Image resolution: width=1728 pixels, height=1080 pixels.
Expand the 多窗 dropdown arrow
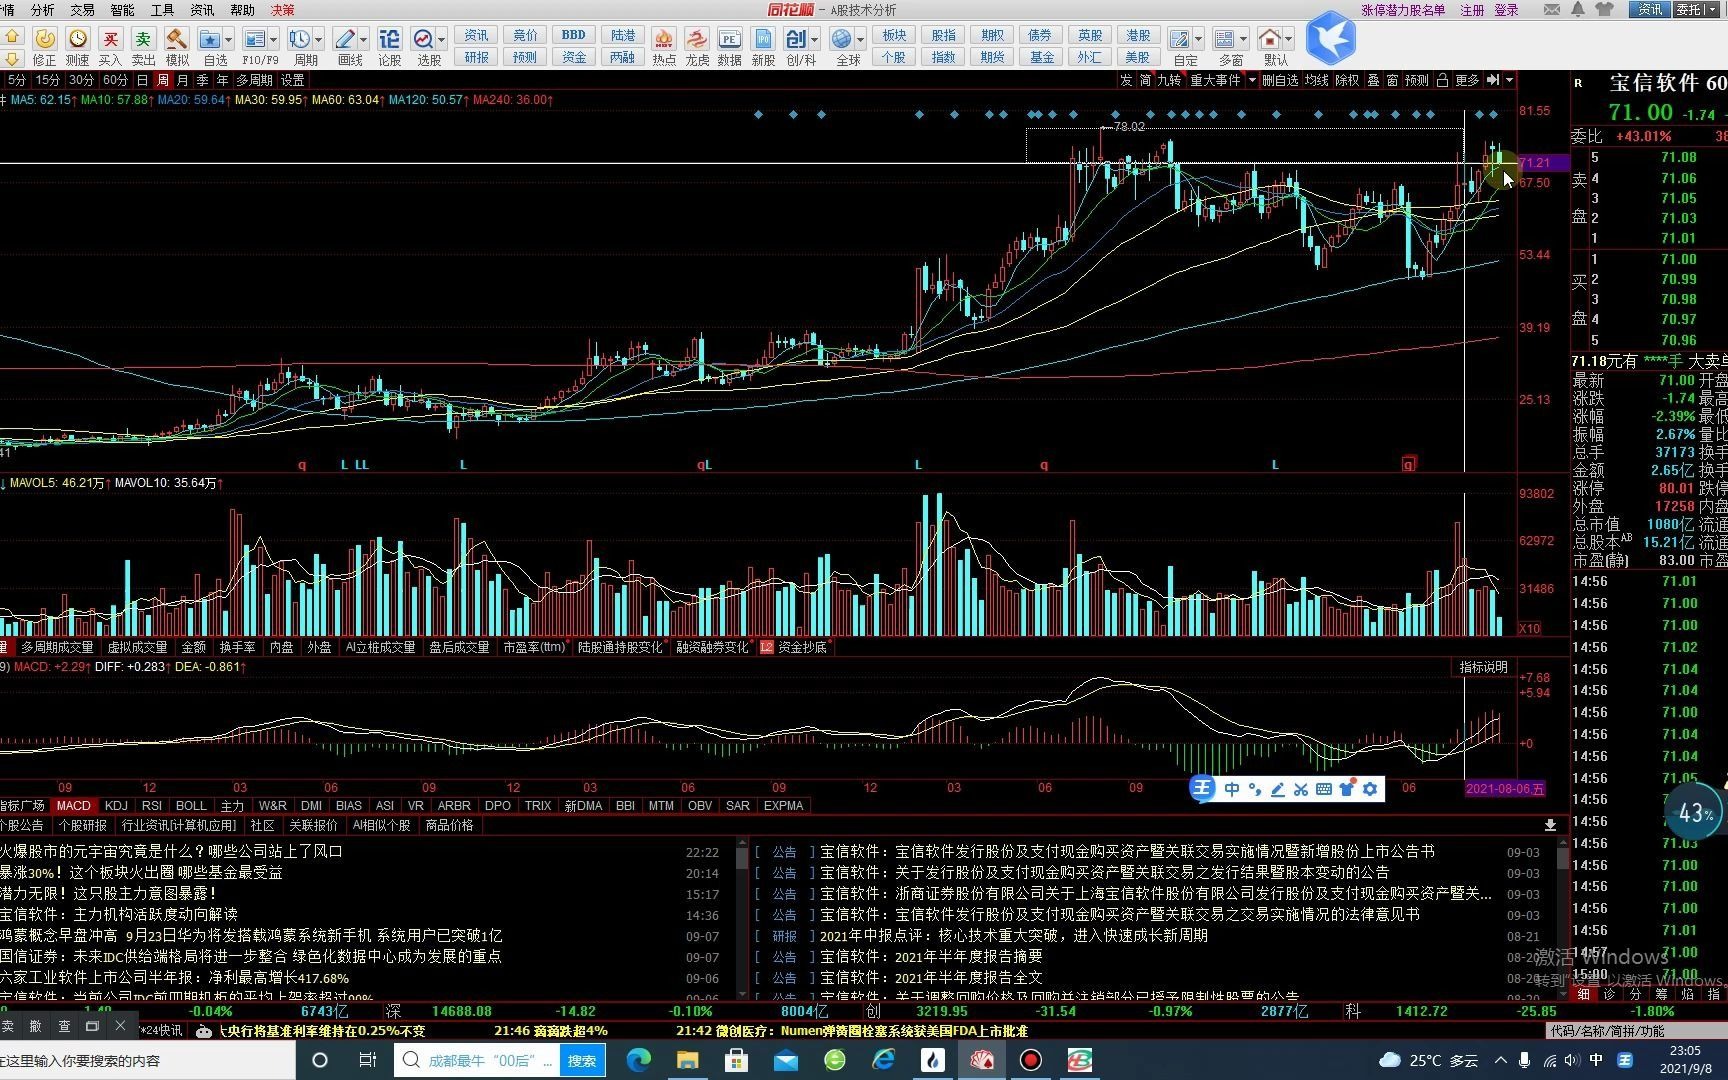tap(1243, 39)
